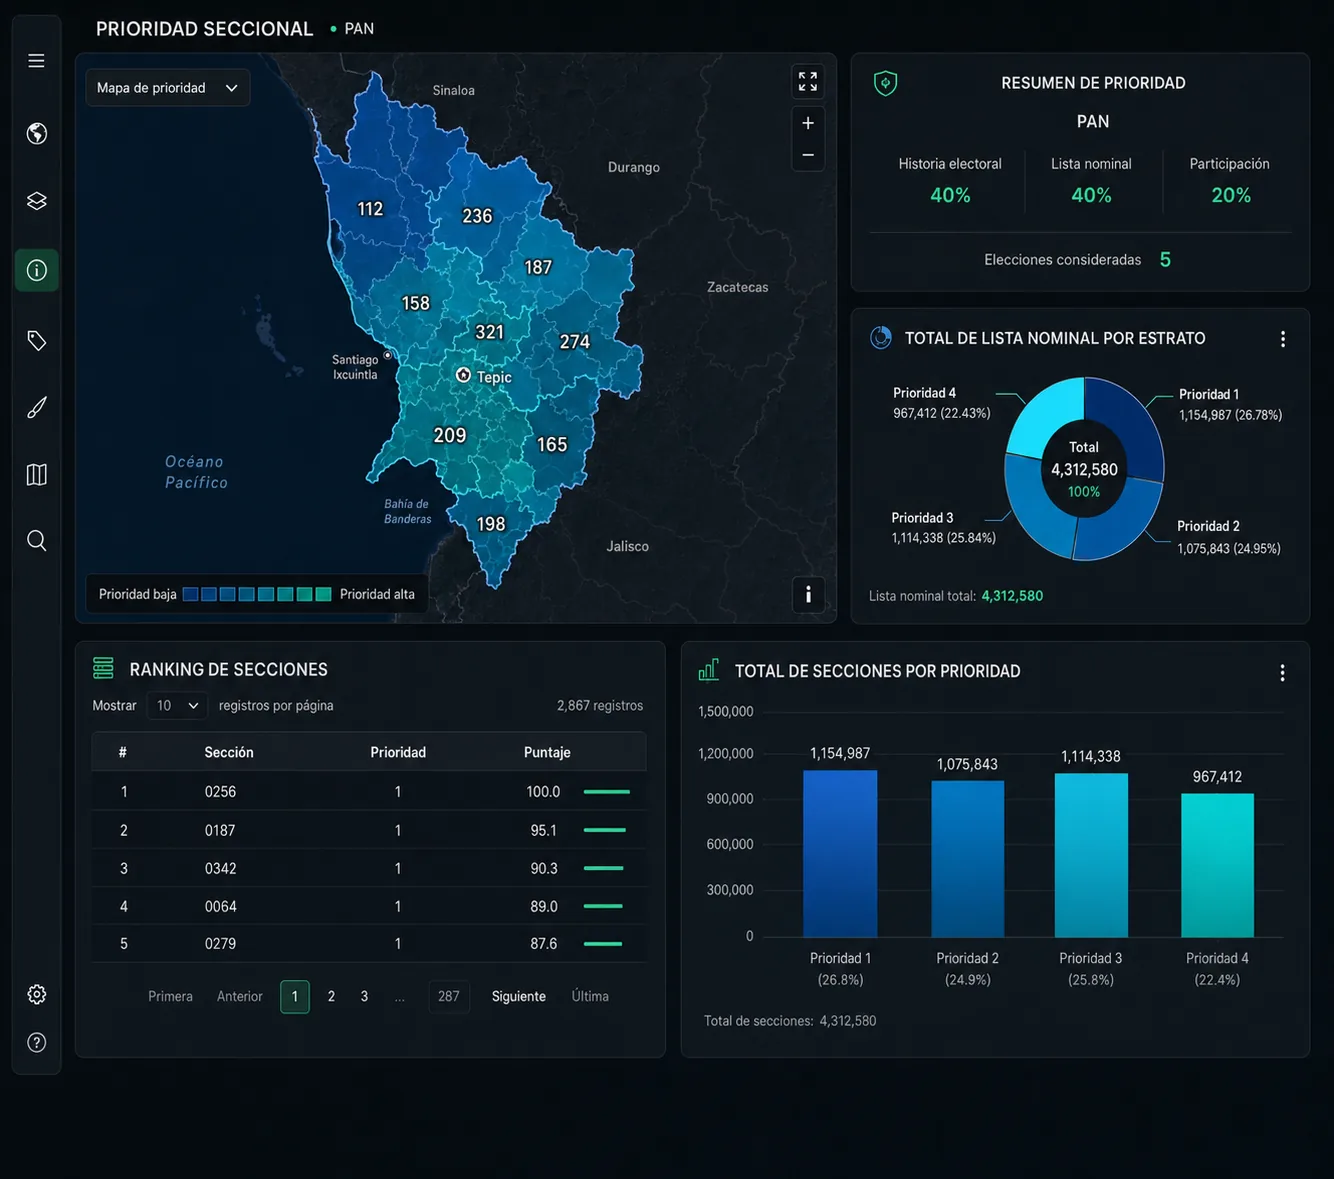1334x1179 pixels.
Task: Click map region labeled 198
Action: tap(491, 524)
